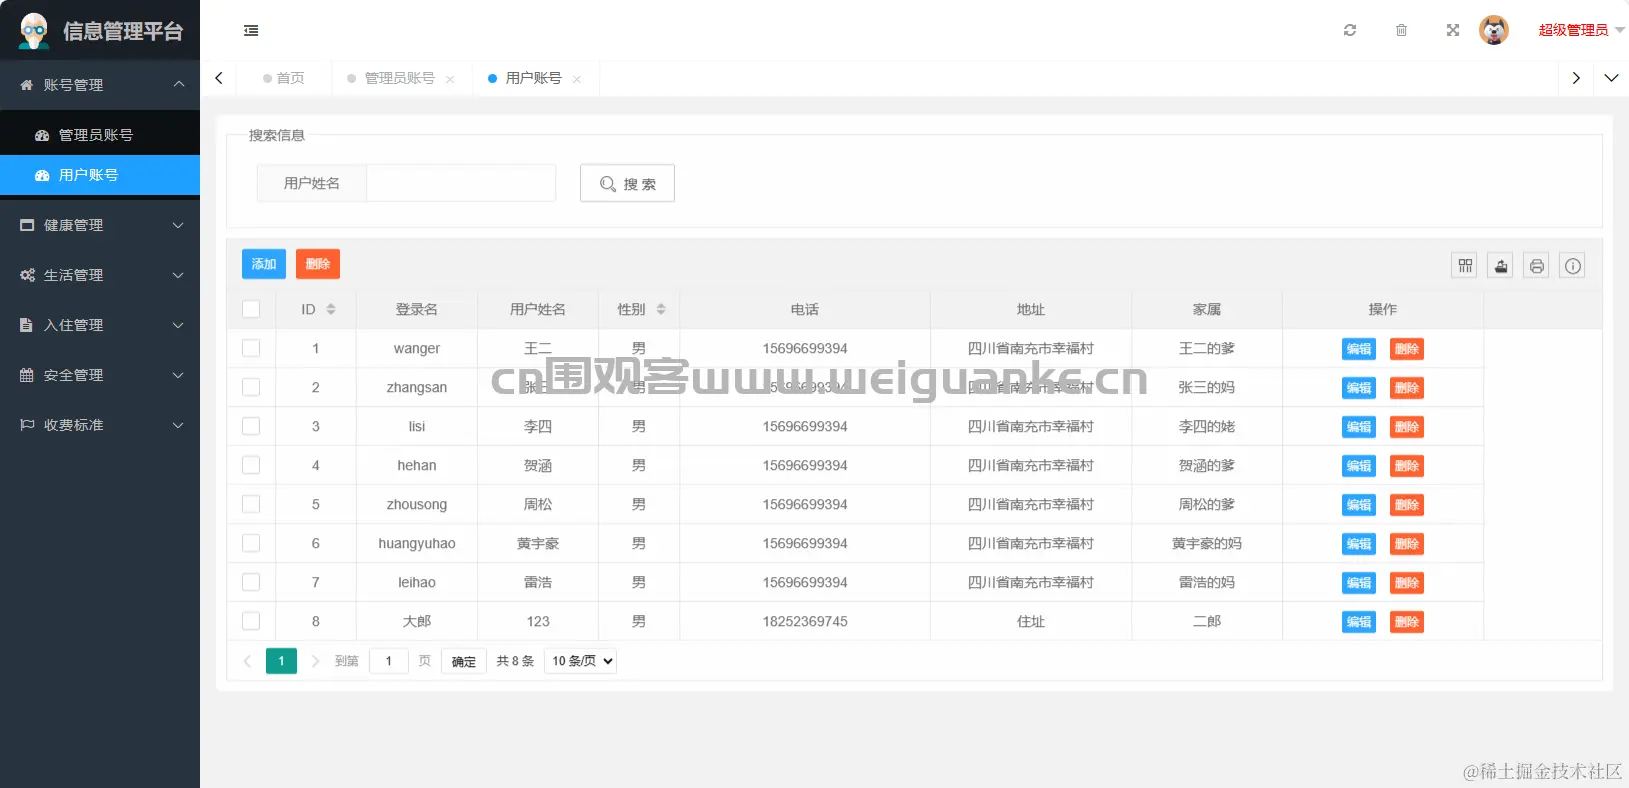Image resolution: width=1629 pixels, height=788 pixels.
Task: Go to the previous page arrow in pagination
Action: (x=247, y=661)
